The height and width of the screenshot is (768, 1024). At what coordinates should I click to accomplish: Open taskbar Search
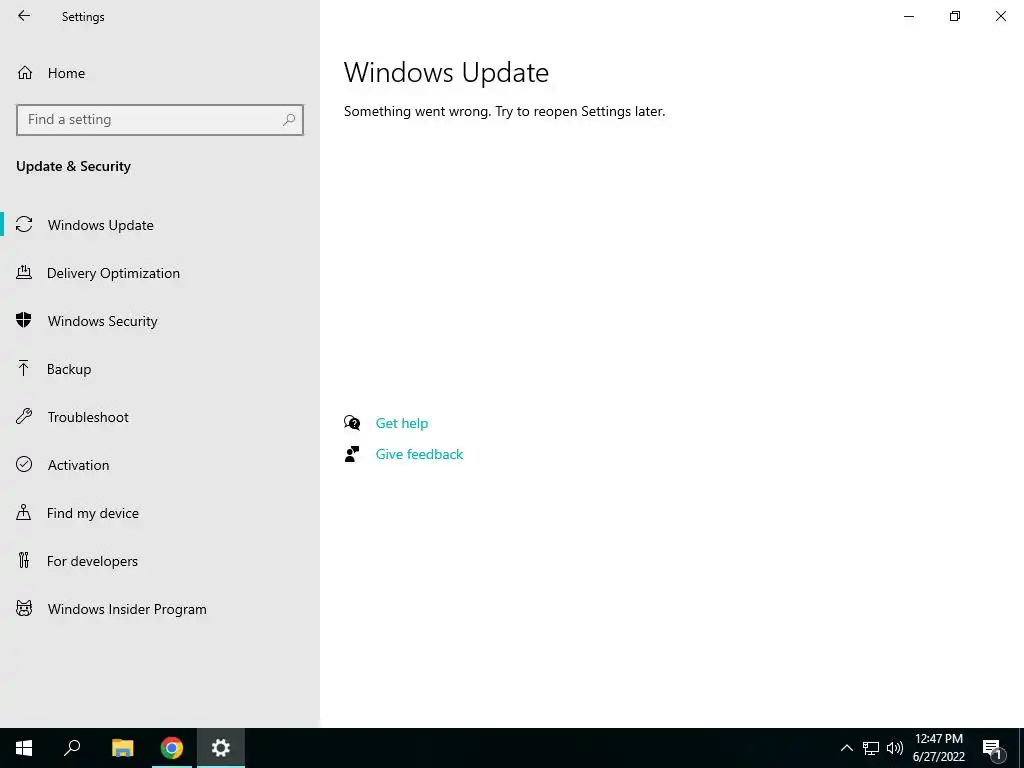[72, 748]
